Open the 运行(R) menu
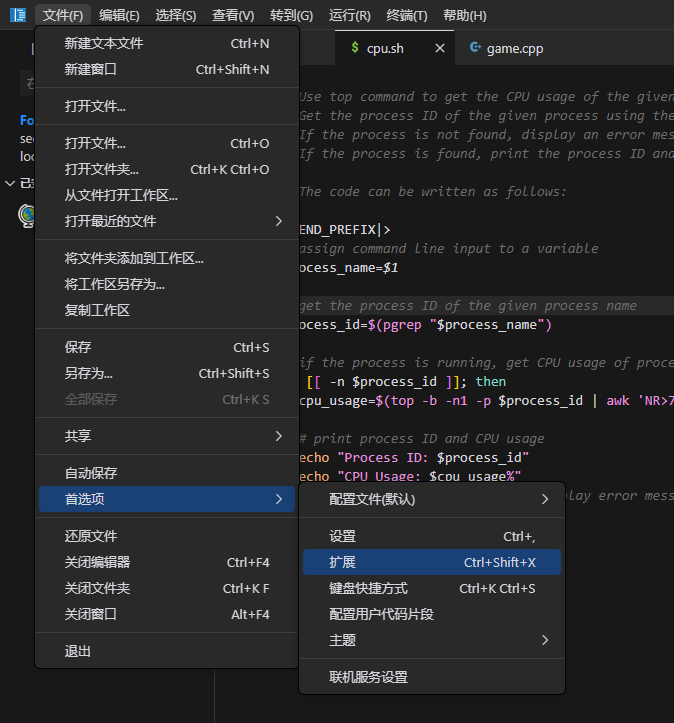 click(x=349, y=15)
